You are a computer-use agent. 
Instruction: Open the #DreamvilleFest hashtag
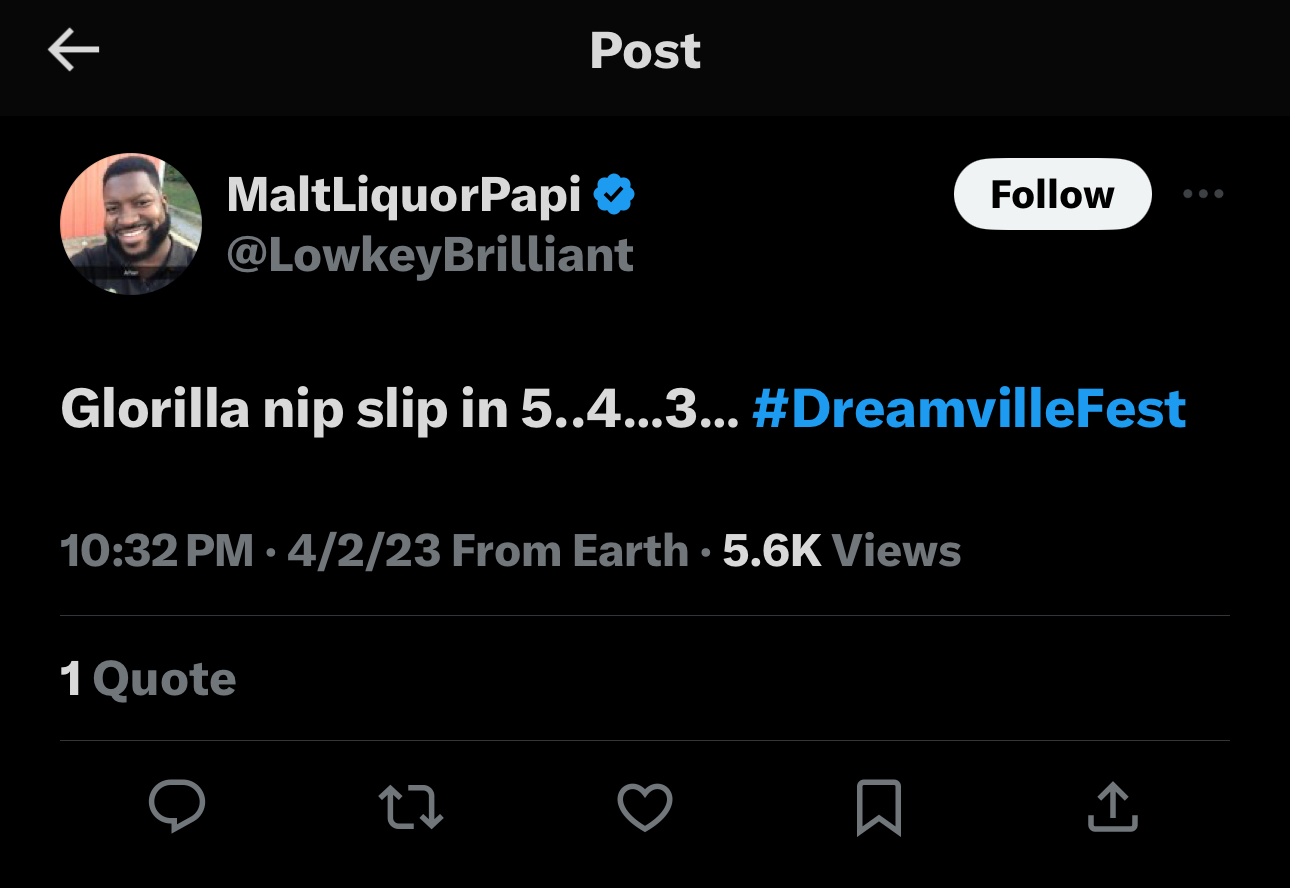968,409
